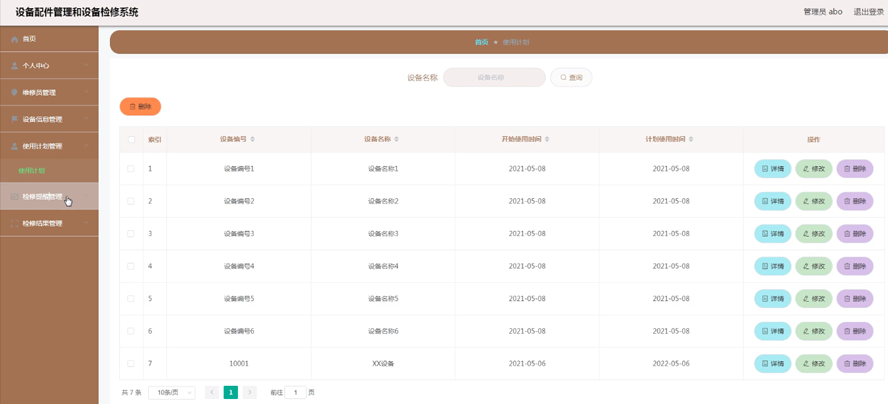Expand the 设备信息管理 sidebar menu
The height and width of the screenshot is (404, 888).
(x=49, y=120)
